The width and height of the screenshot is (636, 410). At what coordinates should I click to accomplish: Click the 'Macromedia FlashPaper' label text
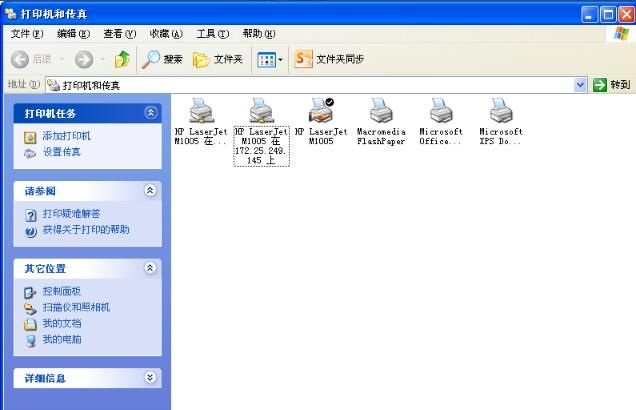(x=381, y=137)
